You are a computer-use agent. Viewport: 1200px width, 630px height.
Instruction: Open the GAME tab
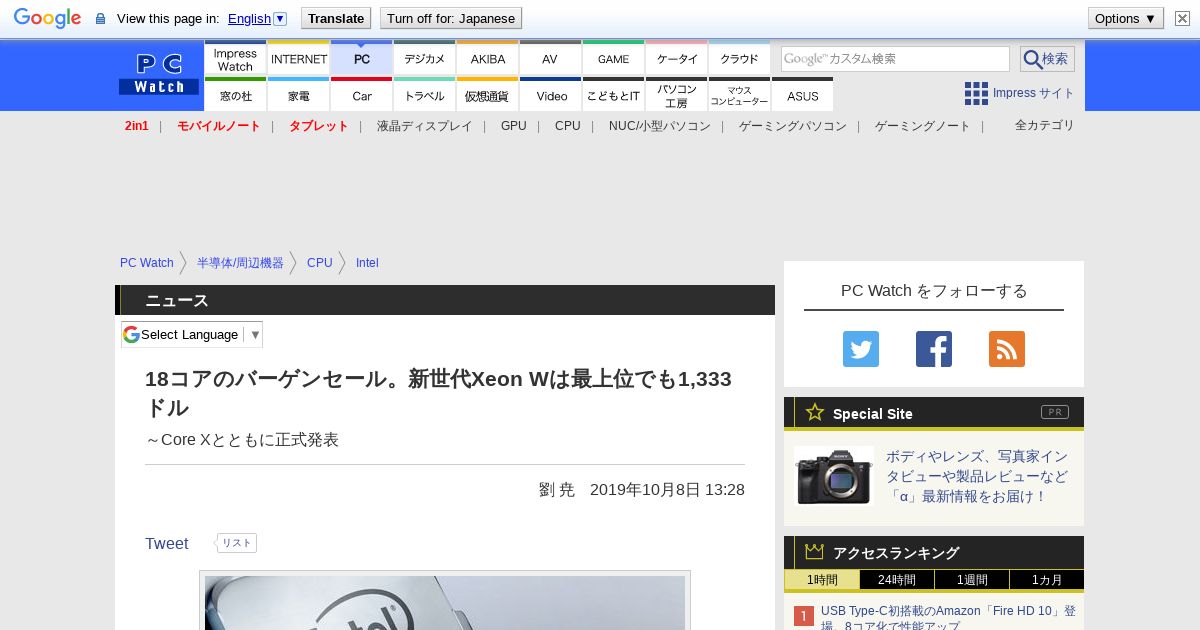614,59
